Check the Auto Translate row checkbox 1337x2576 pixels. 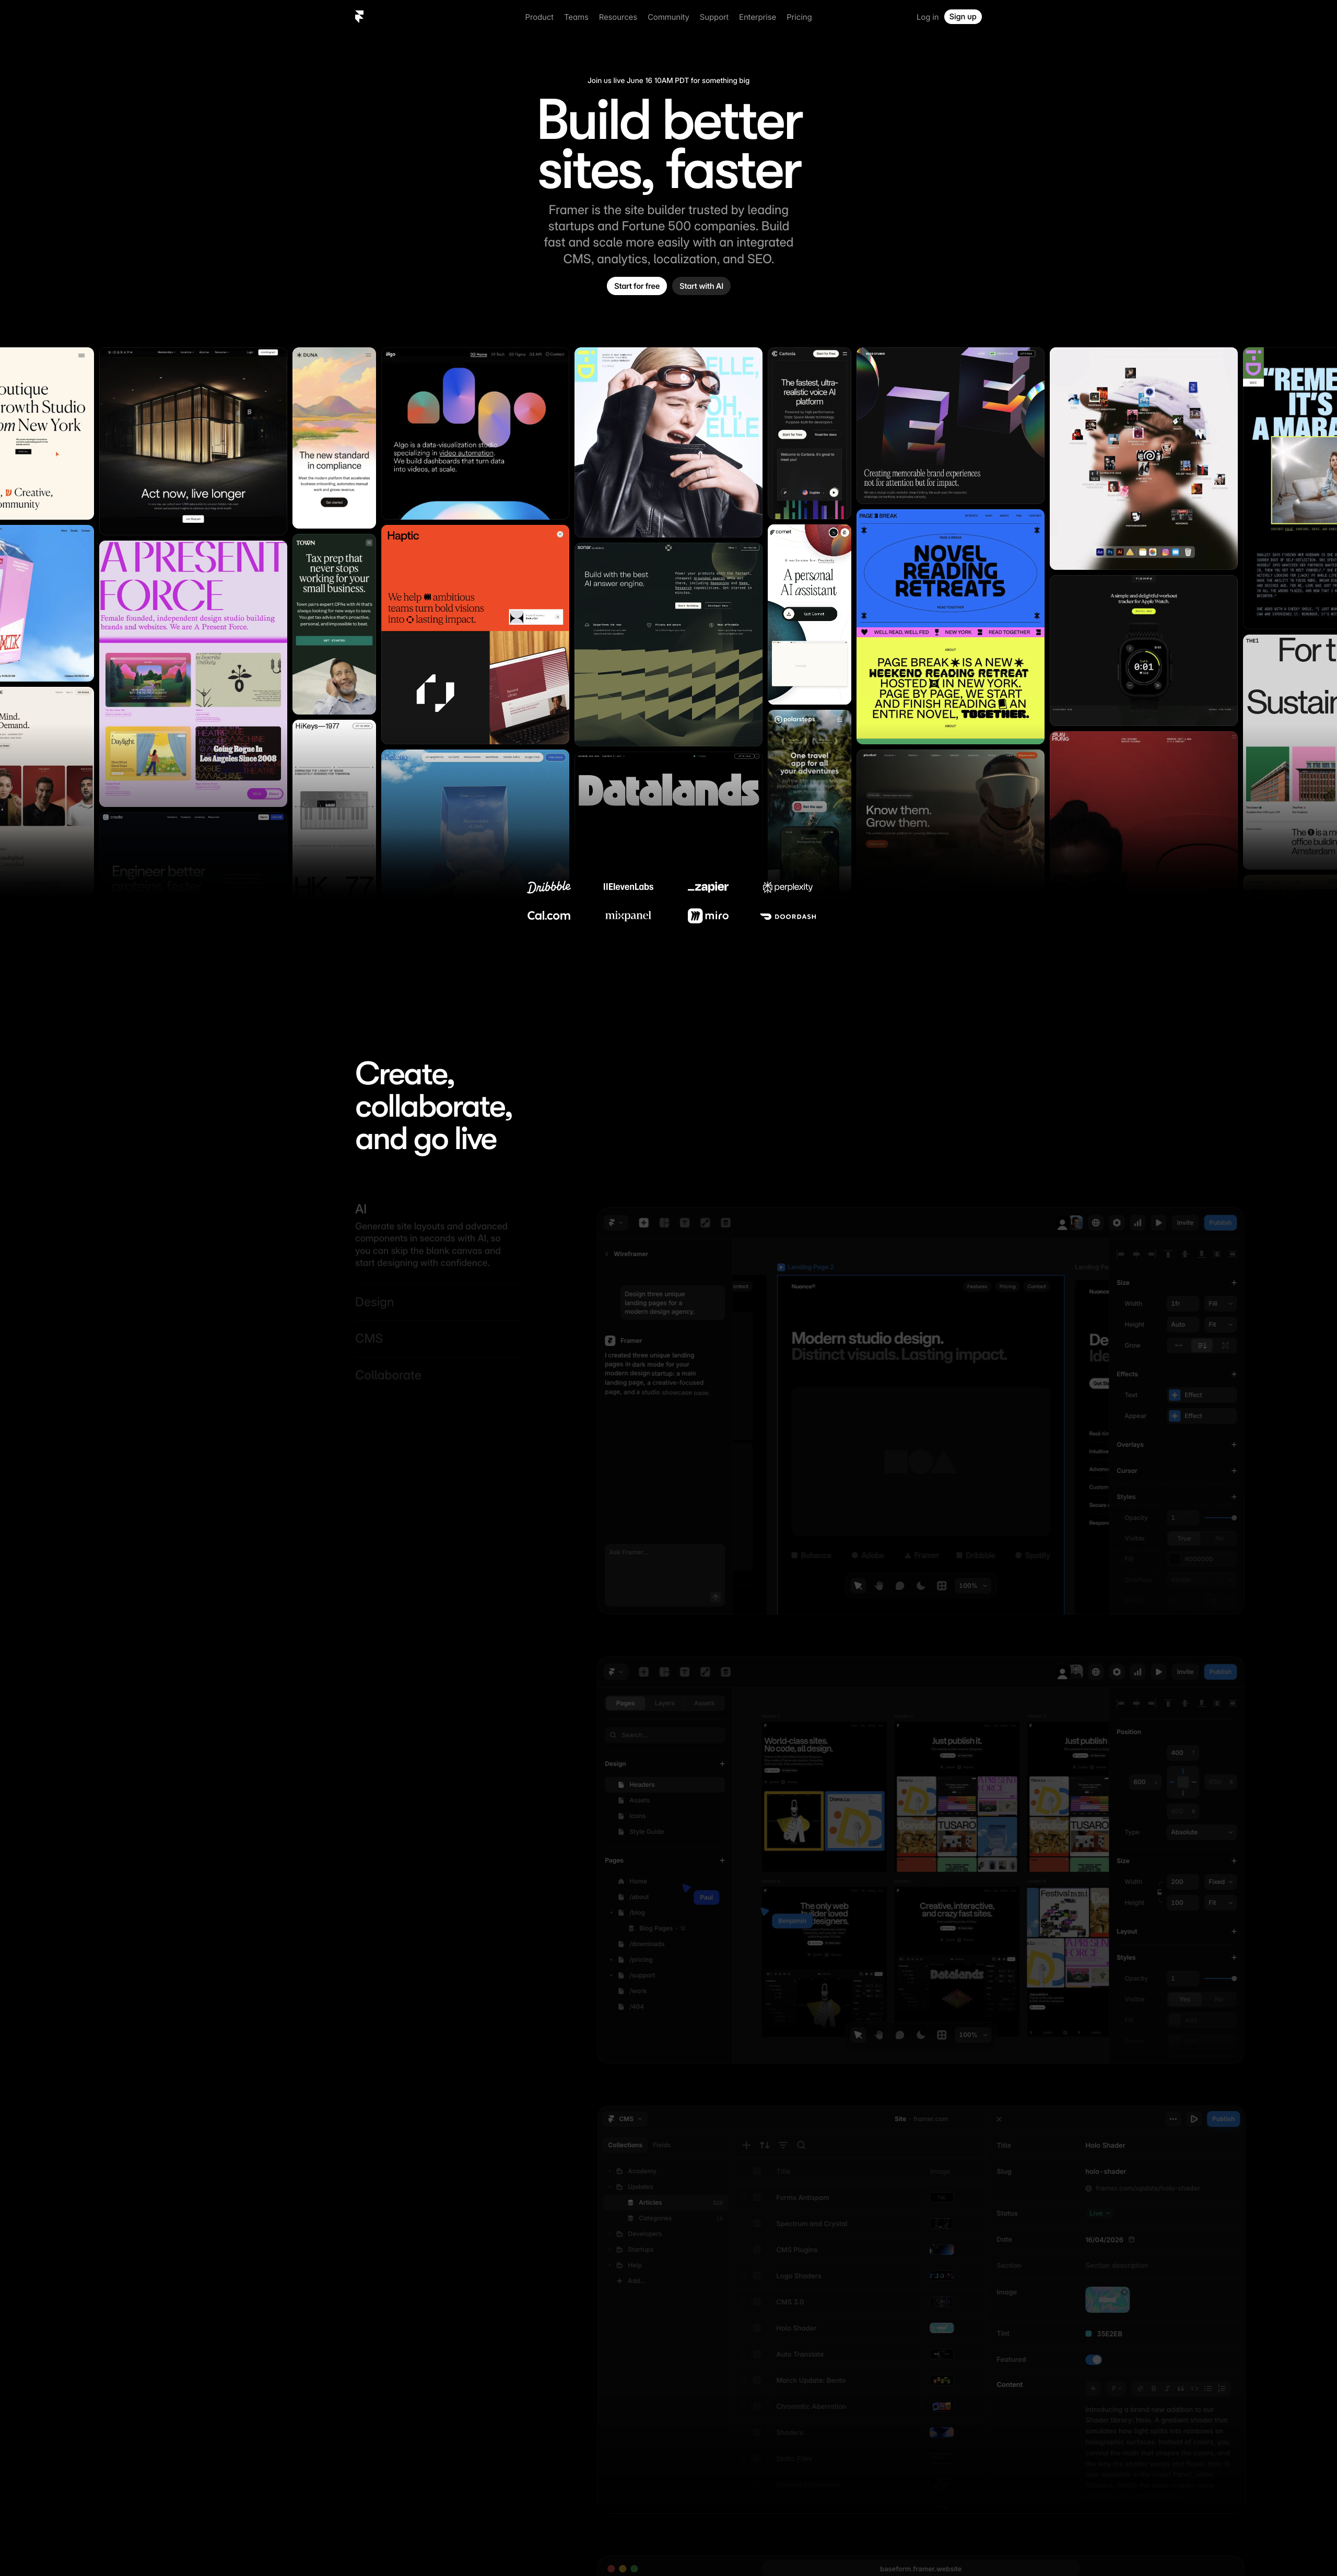757,2354
